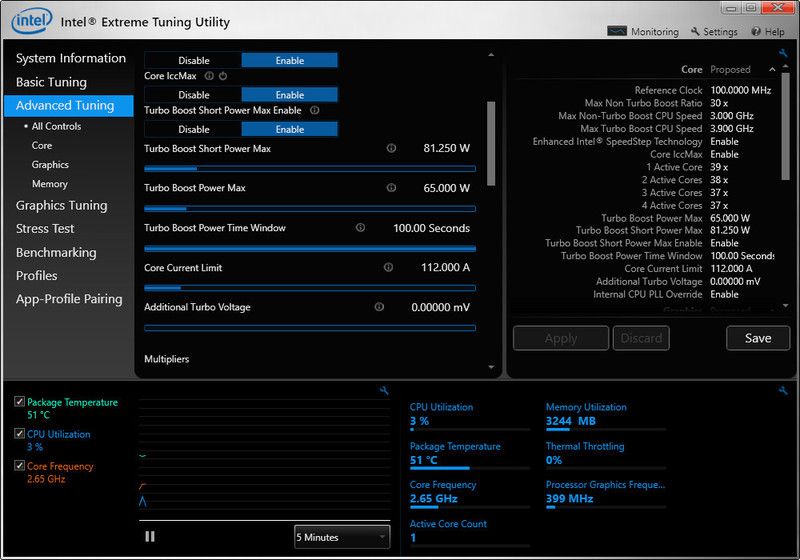Click the Core IccMax power reset icon

tap(223, 76)
